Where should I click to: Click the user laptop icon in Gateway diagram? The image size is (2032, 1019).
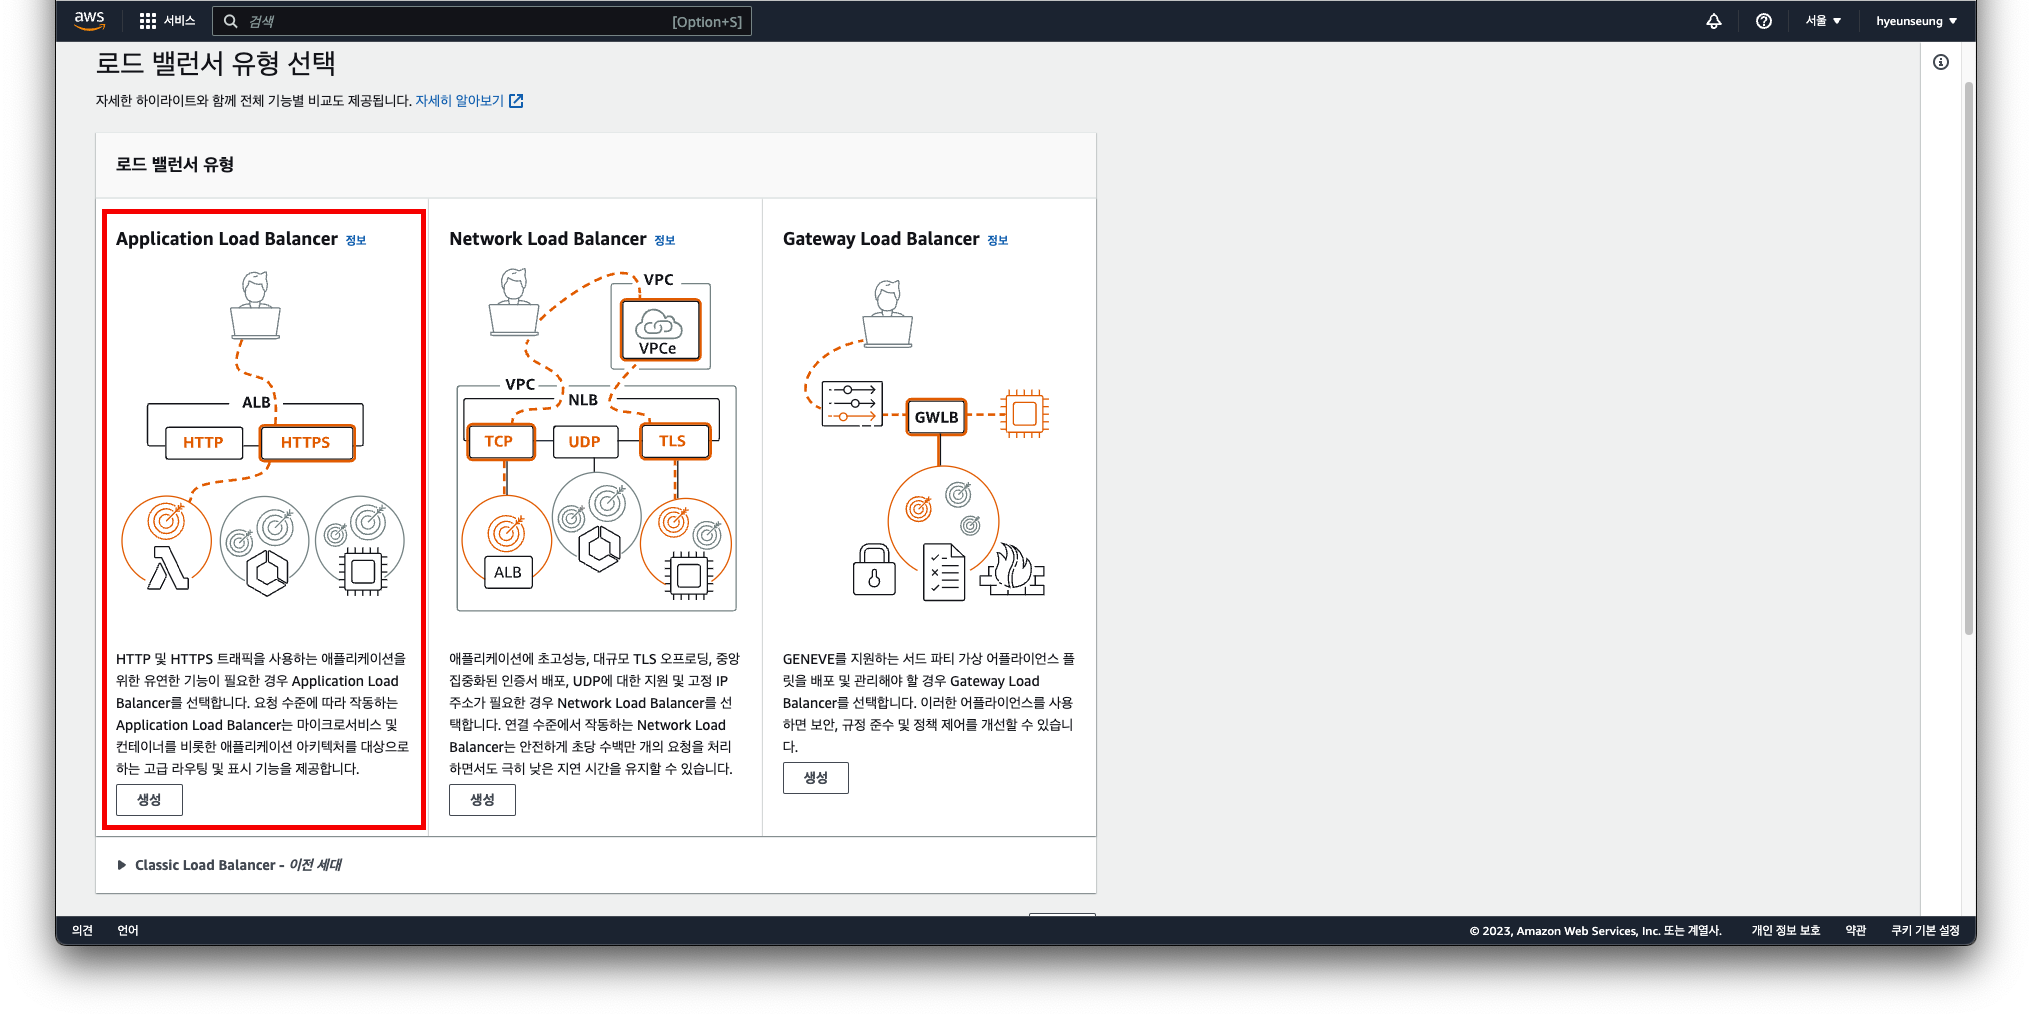click(x=888, y=313)
